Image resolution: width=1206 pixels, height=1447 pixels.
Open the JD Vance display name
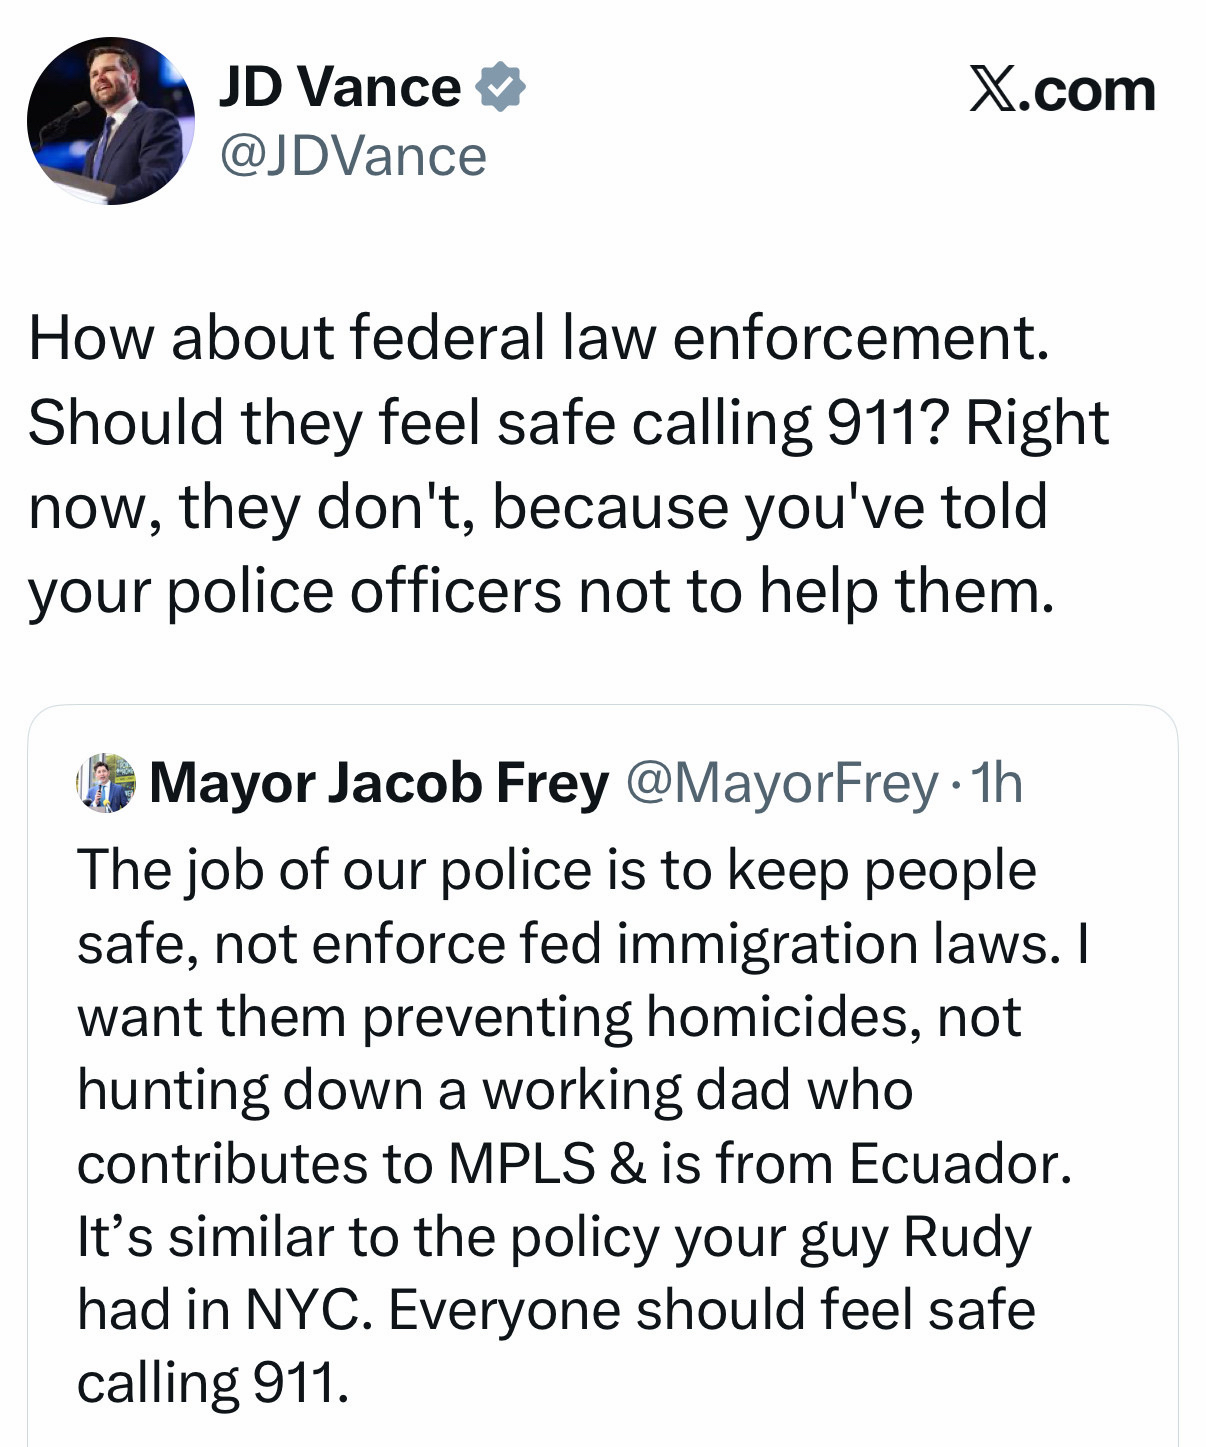coord(340,87)
